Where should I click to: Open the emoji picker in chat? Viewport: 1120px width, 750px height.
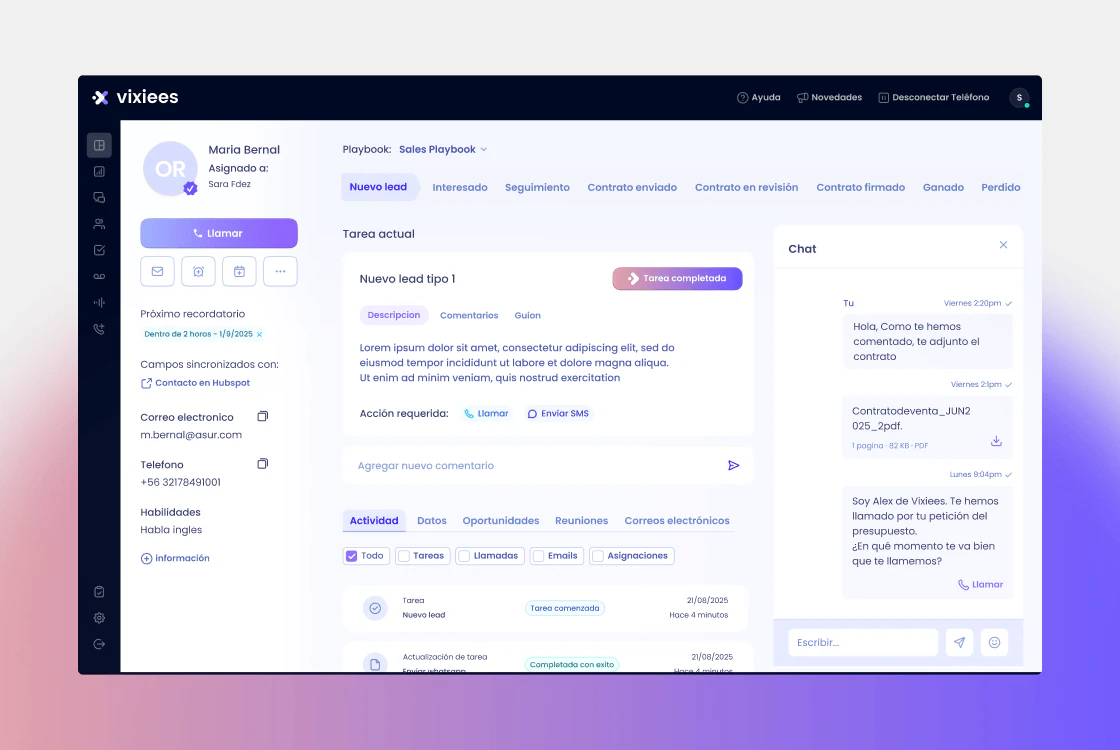click(994, 642)
